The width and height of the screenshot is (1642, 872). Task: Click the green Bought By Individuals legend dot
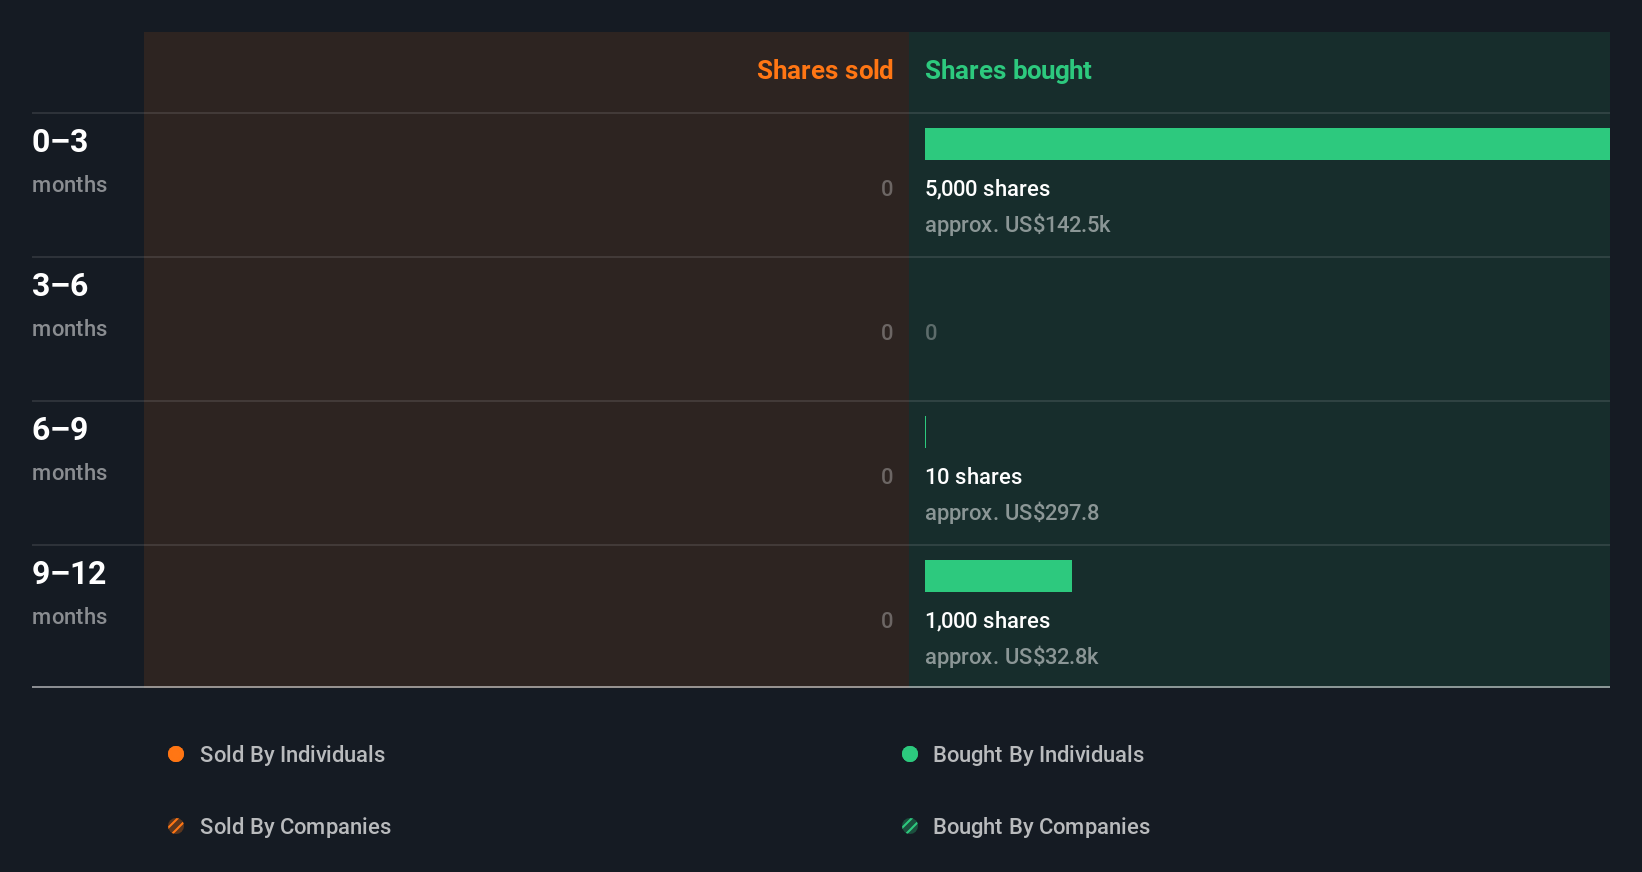pyautogui.click(x=910, y=754)
